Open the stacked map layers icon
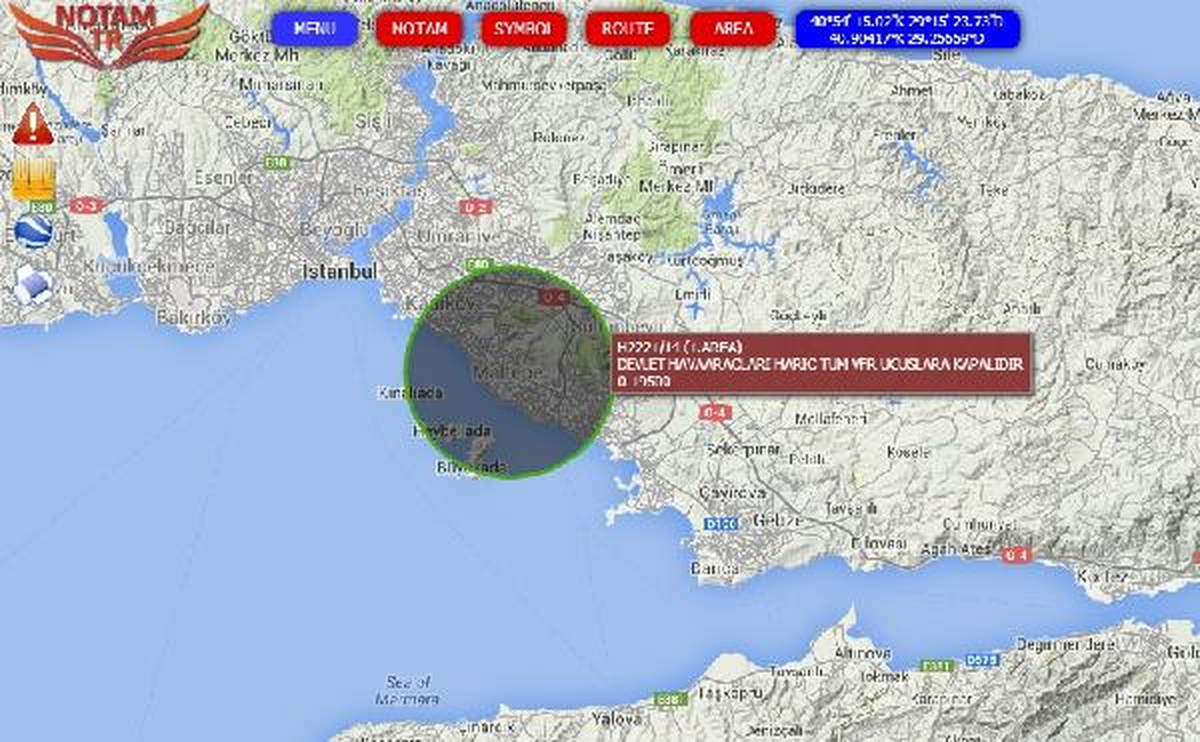Screen dimensions: 1200x742 pos(33,286)
